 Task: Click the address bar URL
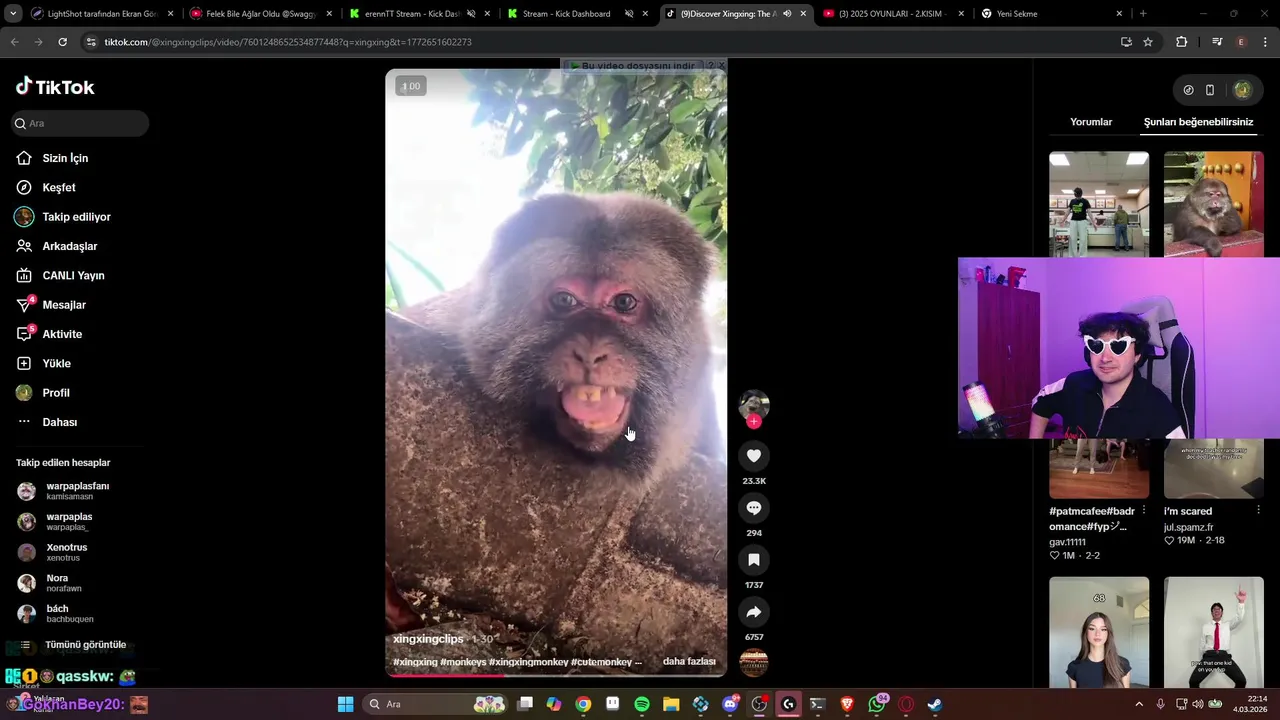288,42
